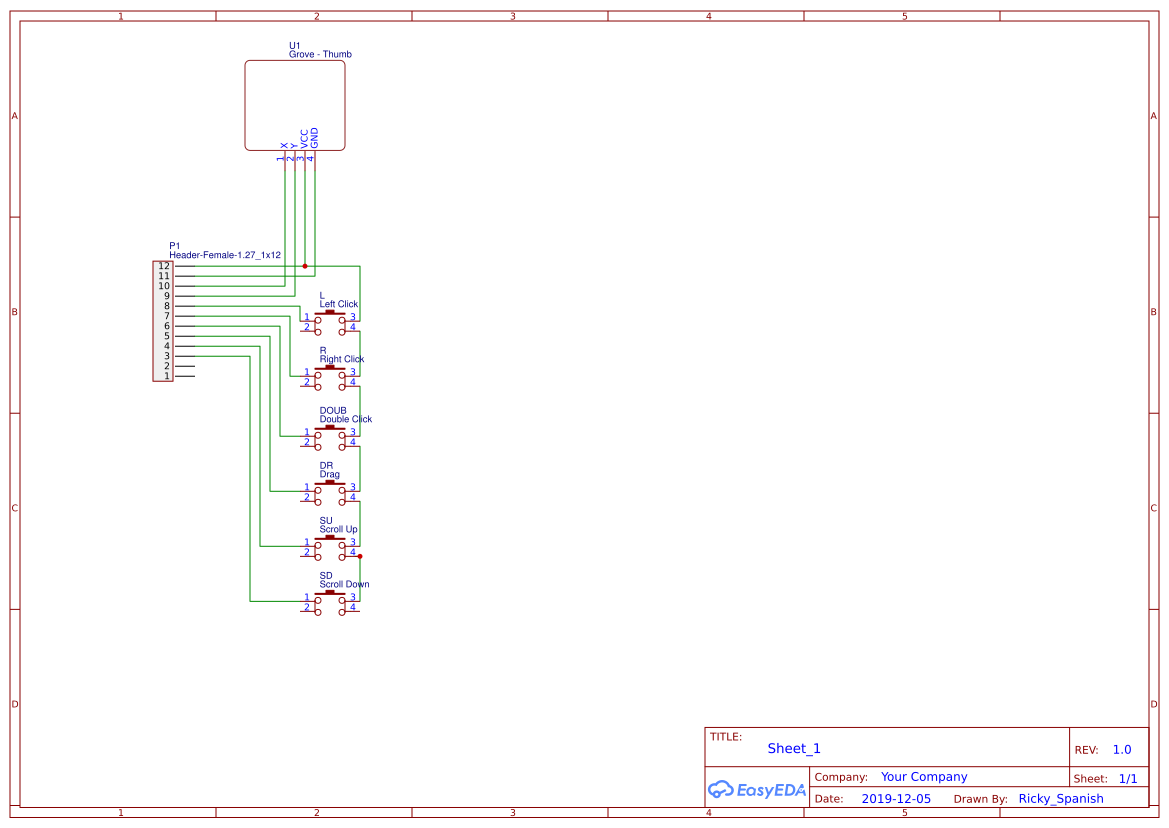Click the junction dot near the VCC wire
Screen dimensions: 1169x828
pos(305,266)
